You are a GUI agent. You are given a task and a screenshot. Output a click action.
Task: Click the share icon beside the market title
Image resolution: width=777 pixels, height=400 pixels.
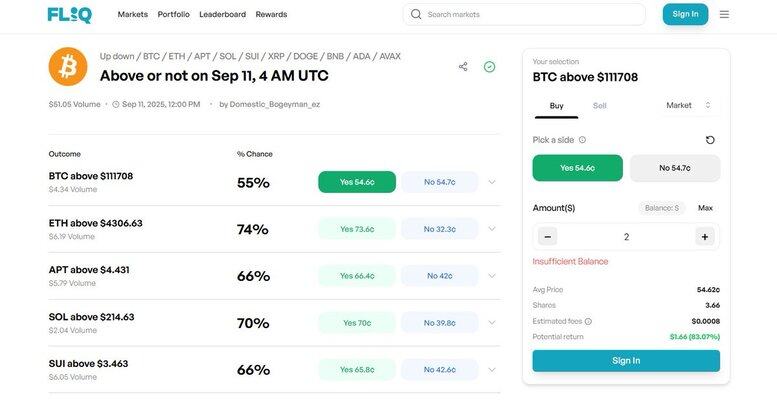pos(463,66)
